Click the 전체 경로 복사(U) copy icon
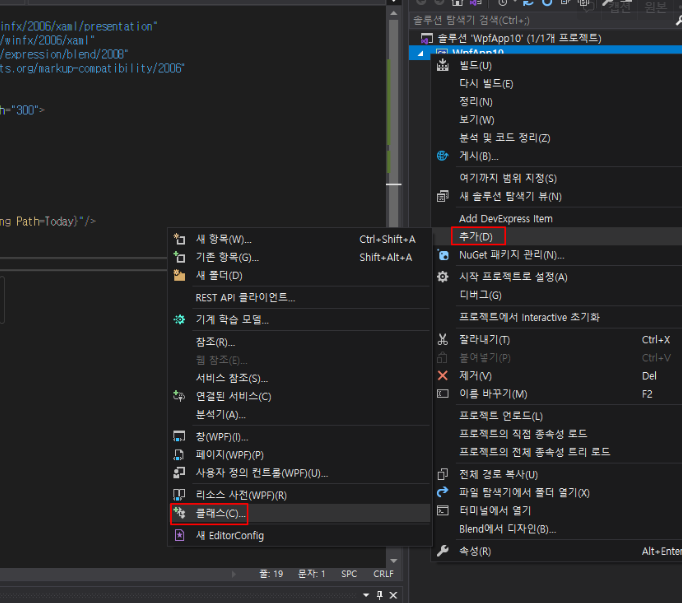This screenshot has width=682, height=603. coord(443,474)
